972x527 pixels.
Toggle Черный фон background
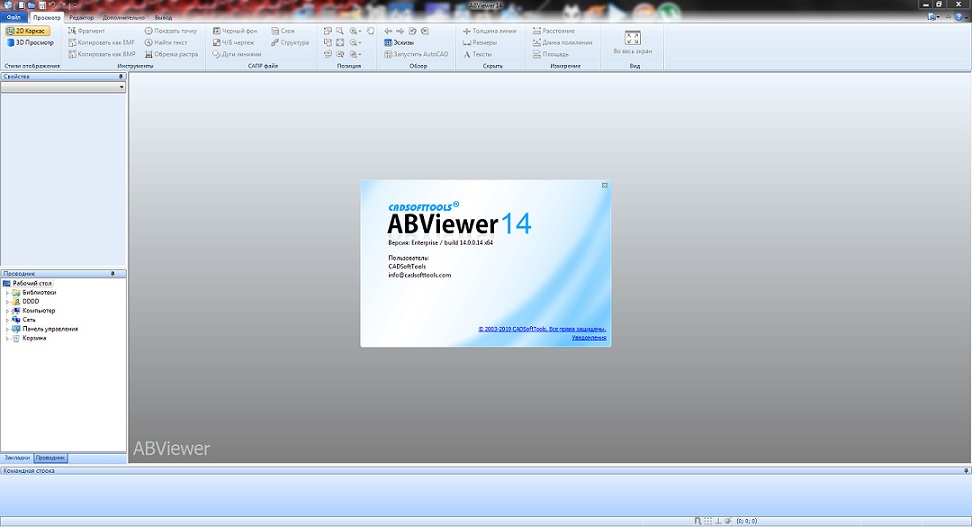(x=234, y=30)
